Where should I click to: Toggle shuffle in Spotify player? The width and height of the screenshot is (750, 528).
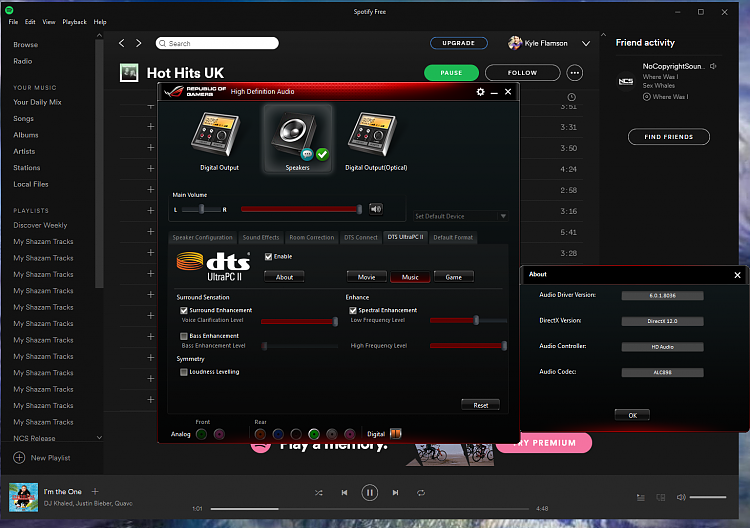coord(319,493)
